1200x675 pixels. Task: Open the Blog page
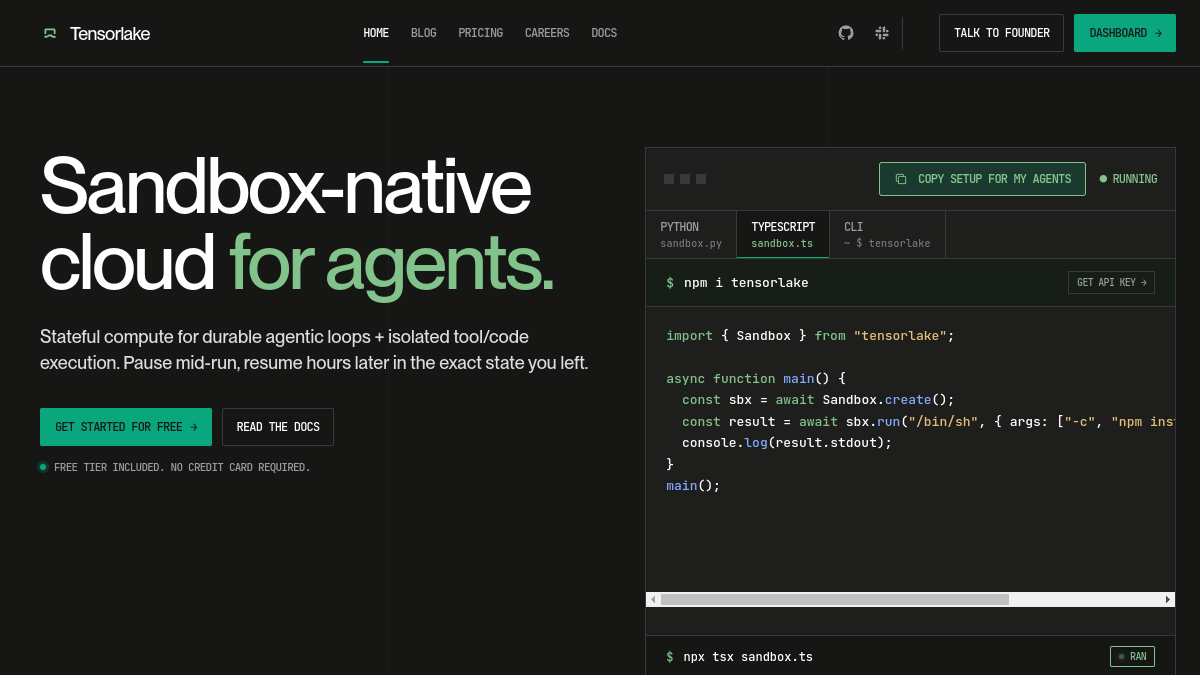[424, 33]
